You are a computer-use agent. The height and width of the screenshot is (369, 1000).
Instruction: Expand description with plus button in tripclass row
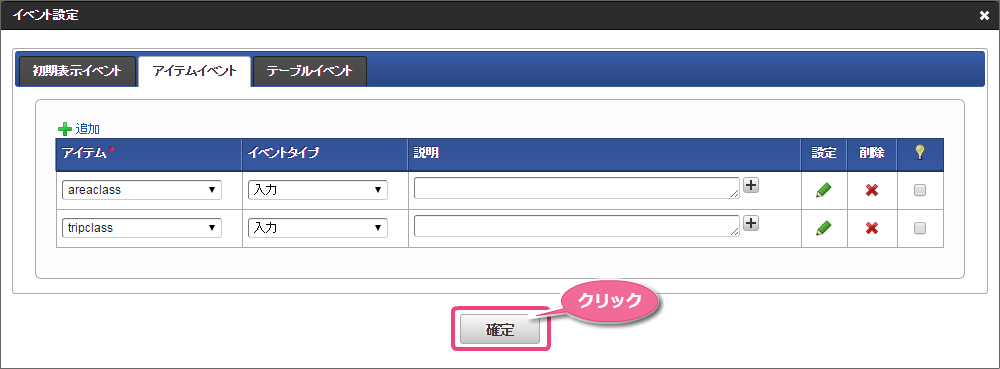751,222
